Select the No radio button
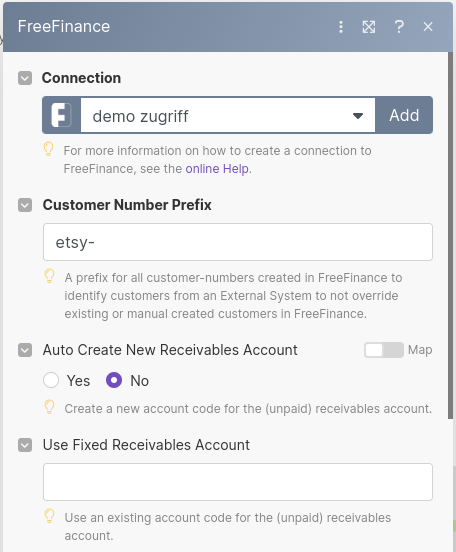Viewport: 456px width, 552px height. 114,381
